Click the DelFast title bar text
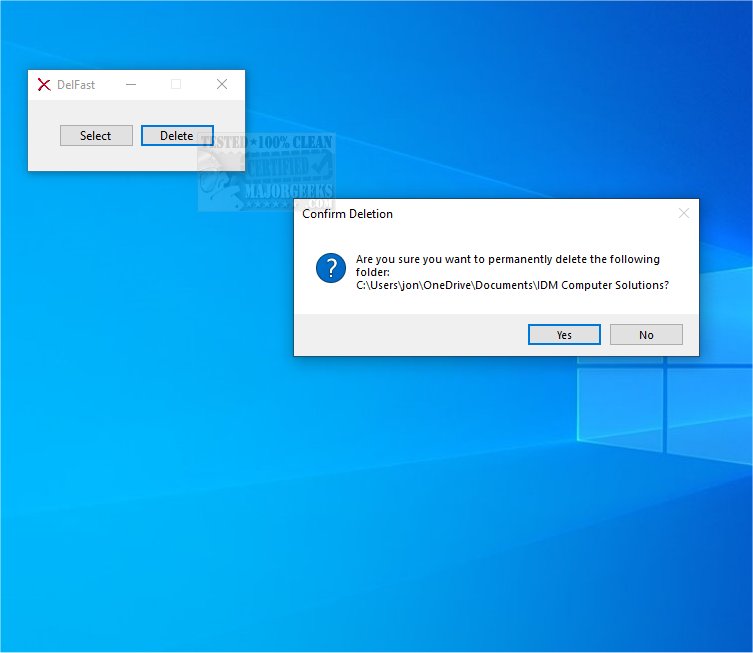Image resolution: width=753 pixels, height=653 pixels. coord(76,85)
